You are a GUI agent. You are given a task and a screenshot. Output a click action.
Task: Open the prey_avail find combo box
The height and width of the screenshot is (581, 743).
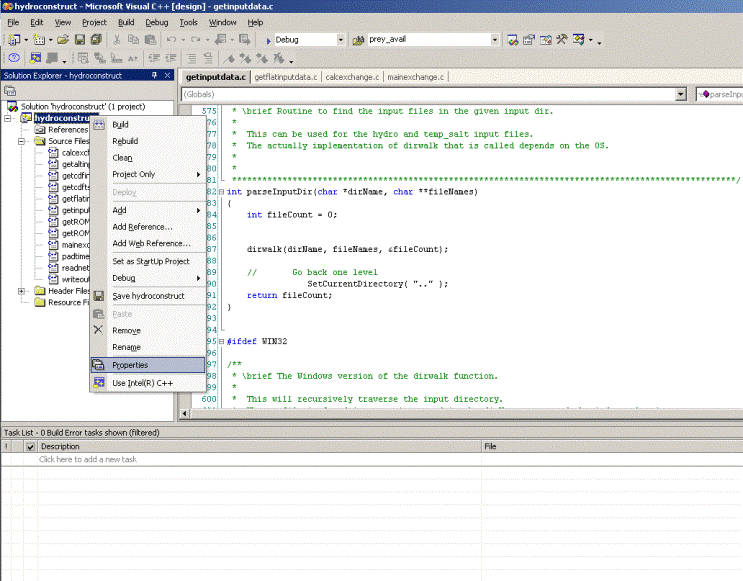pyautogui.click(x=495, y=40)
